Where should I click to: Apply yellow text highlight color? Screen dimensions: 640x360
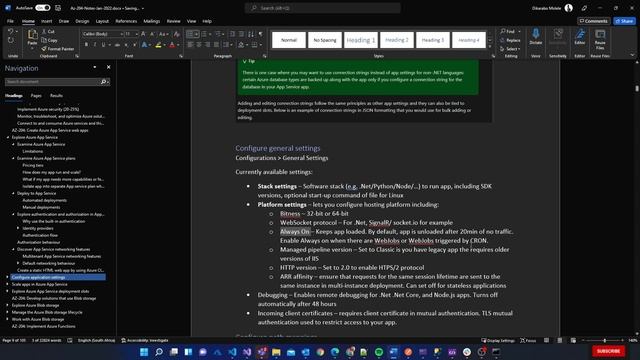[158, 44]
